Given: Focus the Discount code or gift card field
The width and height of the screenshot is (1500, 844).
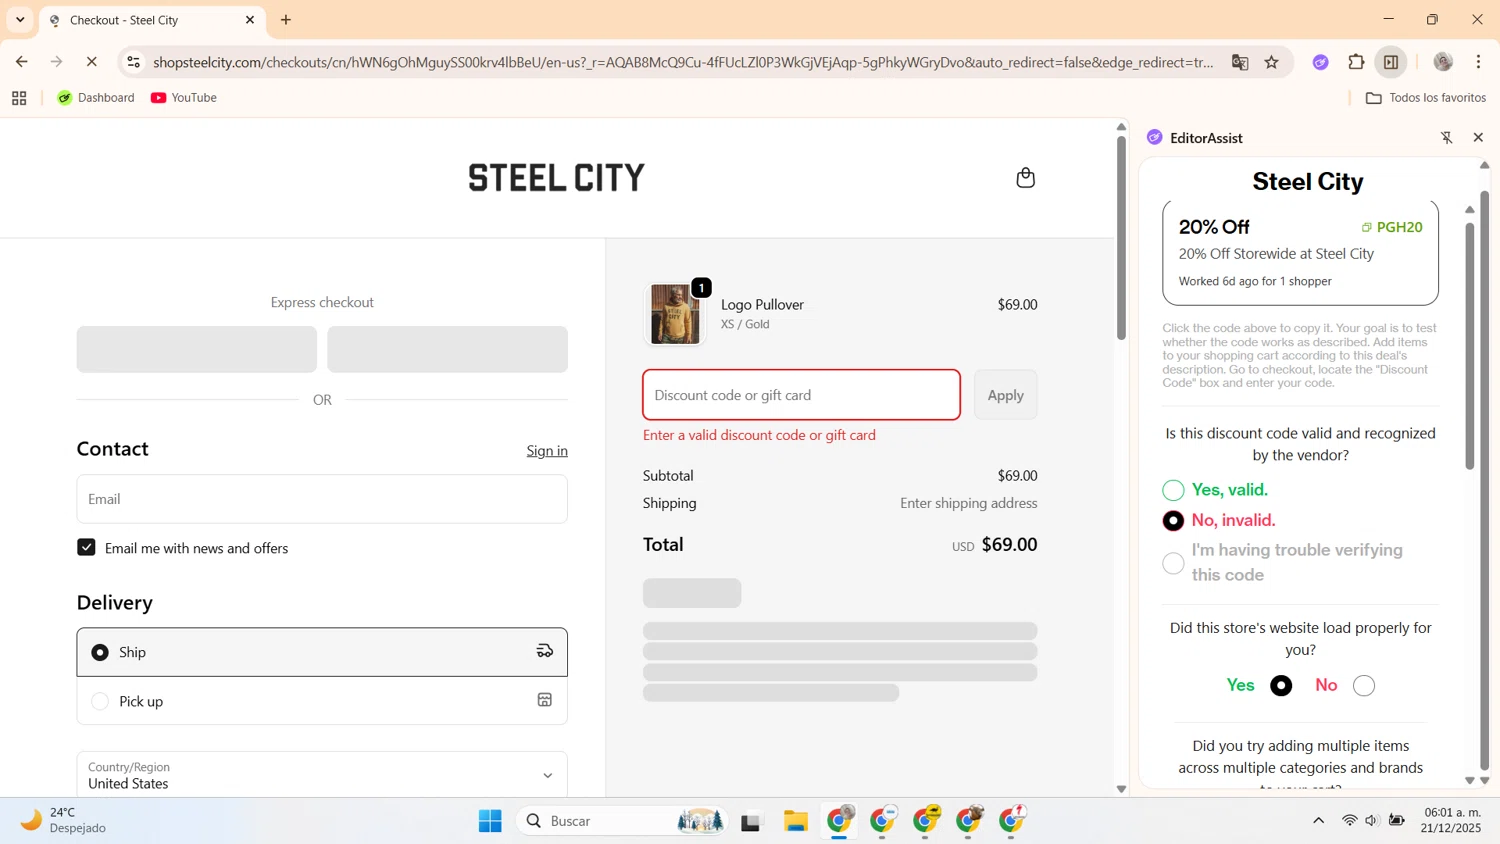Looking at the screenshot, I should (801, 395).
